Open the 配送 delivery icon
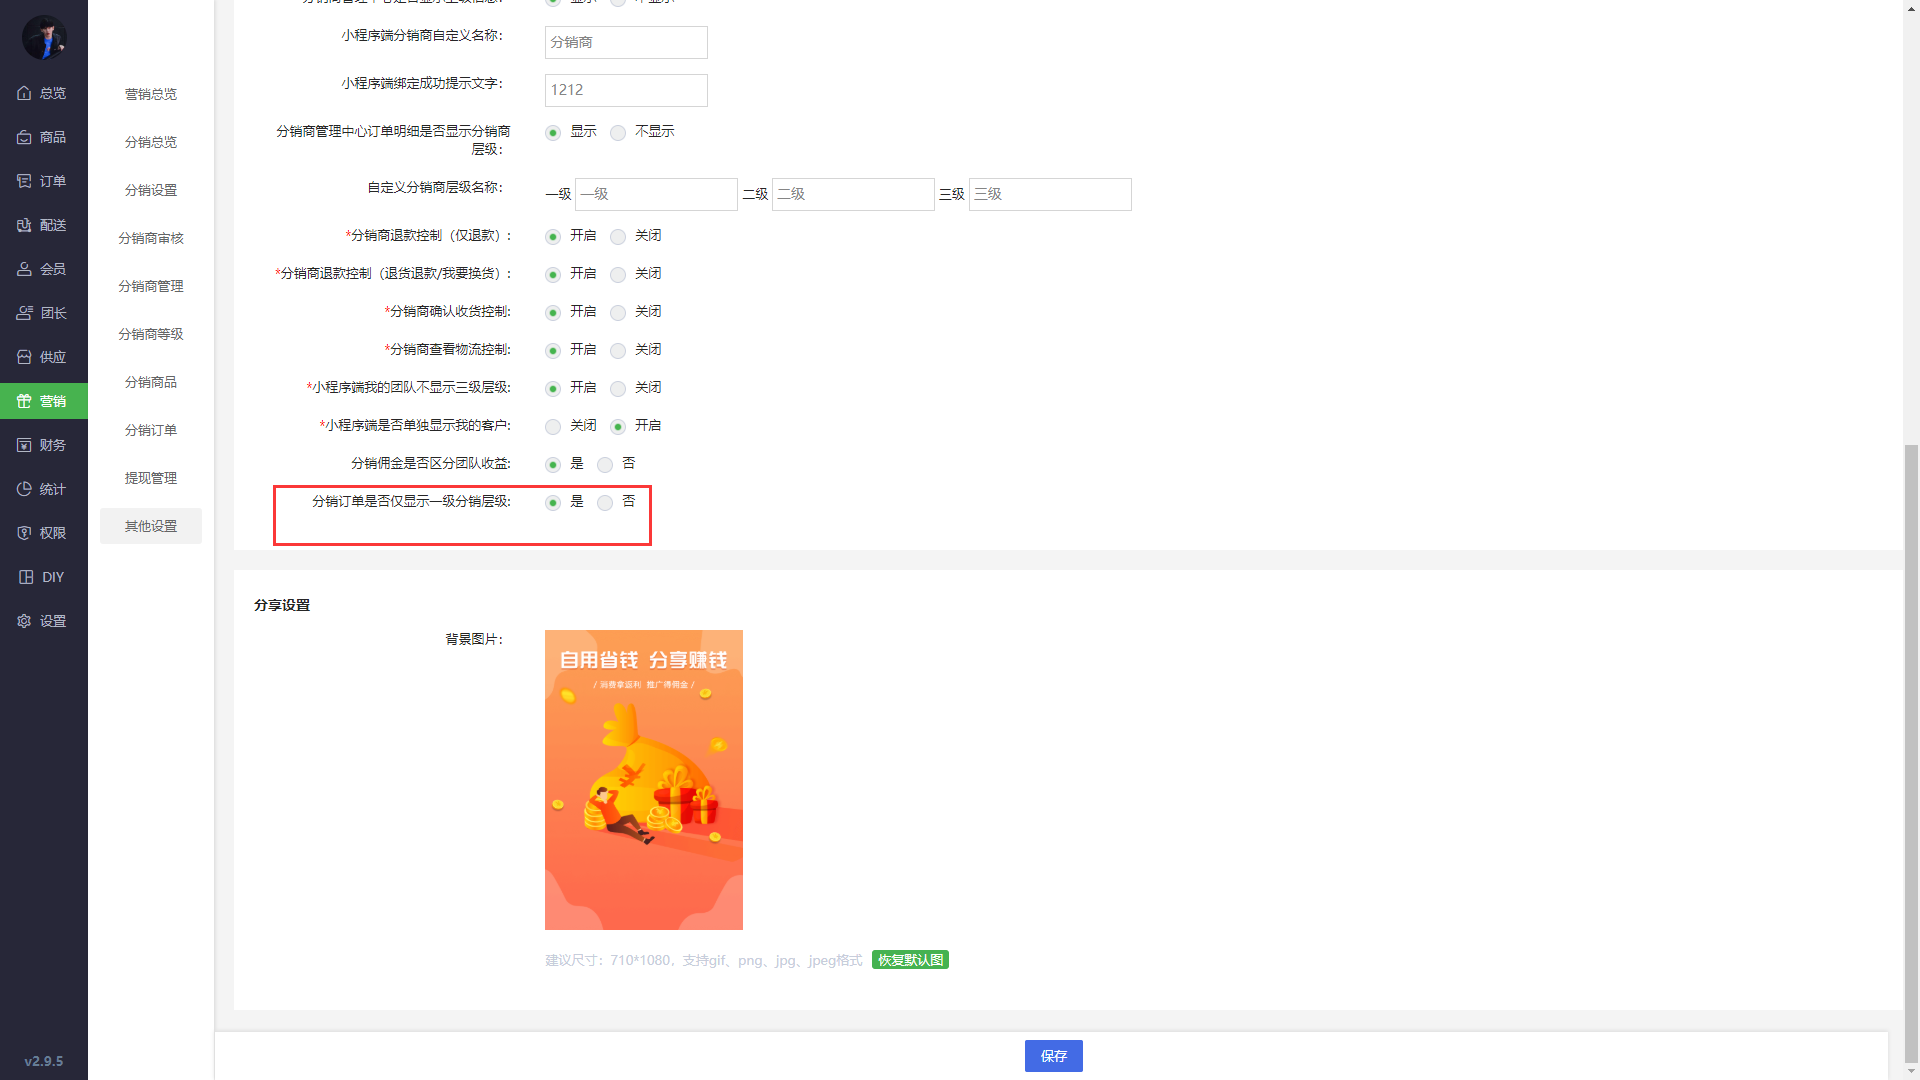The height and width of the screenshot is (1080, 1920). (x=25, y=225)
